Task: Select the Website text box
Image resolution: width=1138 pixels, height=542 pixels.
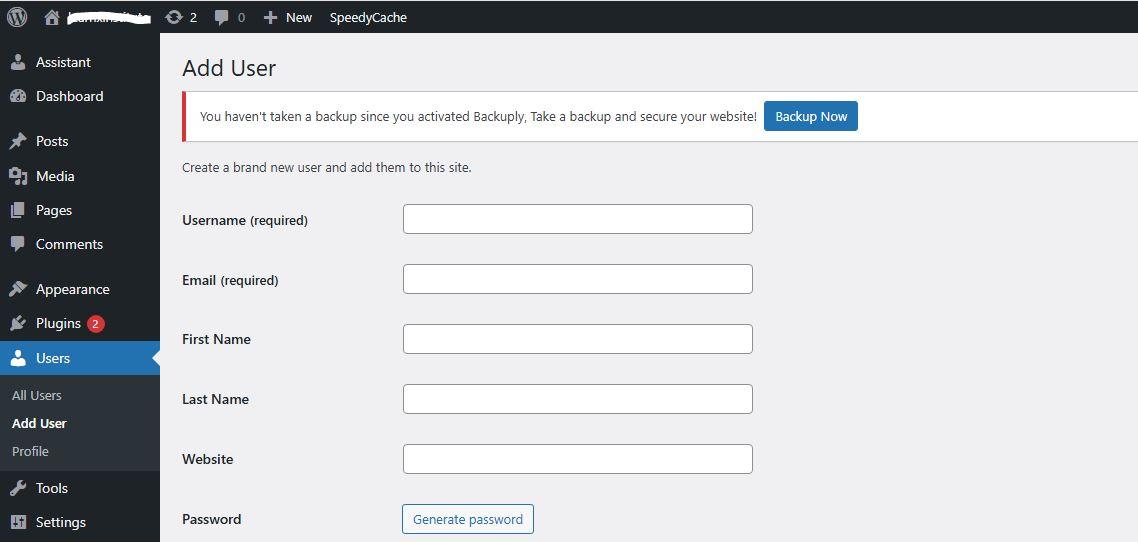Action: point(577,459)
